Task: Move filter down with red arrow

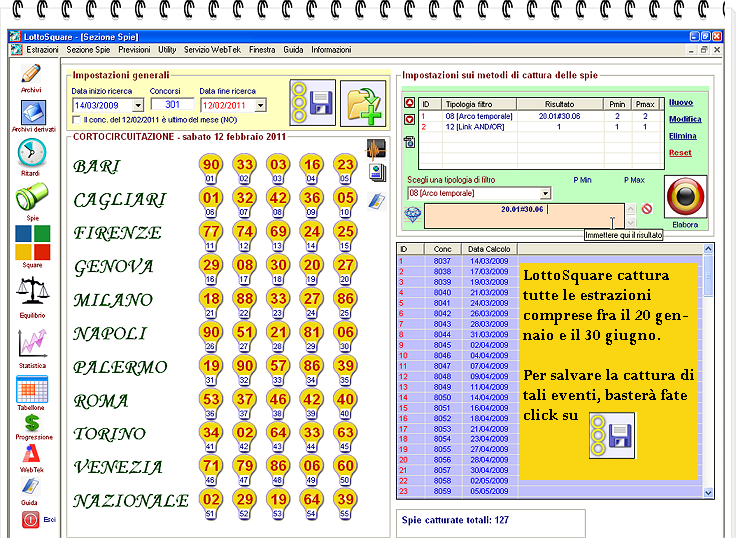Action: (409, 120)
